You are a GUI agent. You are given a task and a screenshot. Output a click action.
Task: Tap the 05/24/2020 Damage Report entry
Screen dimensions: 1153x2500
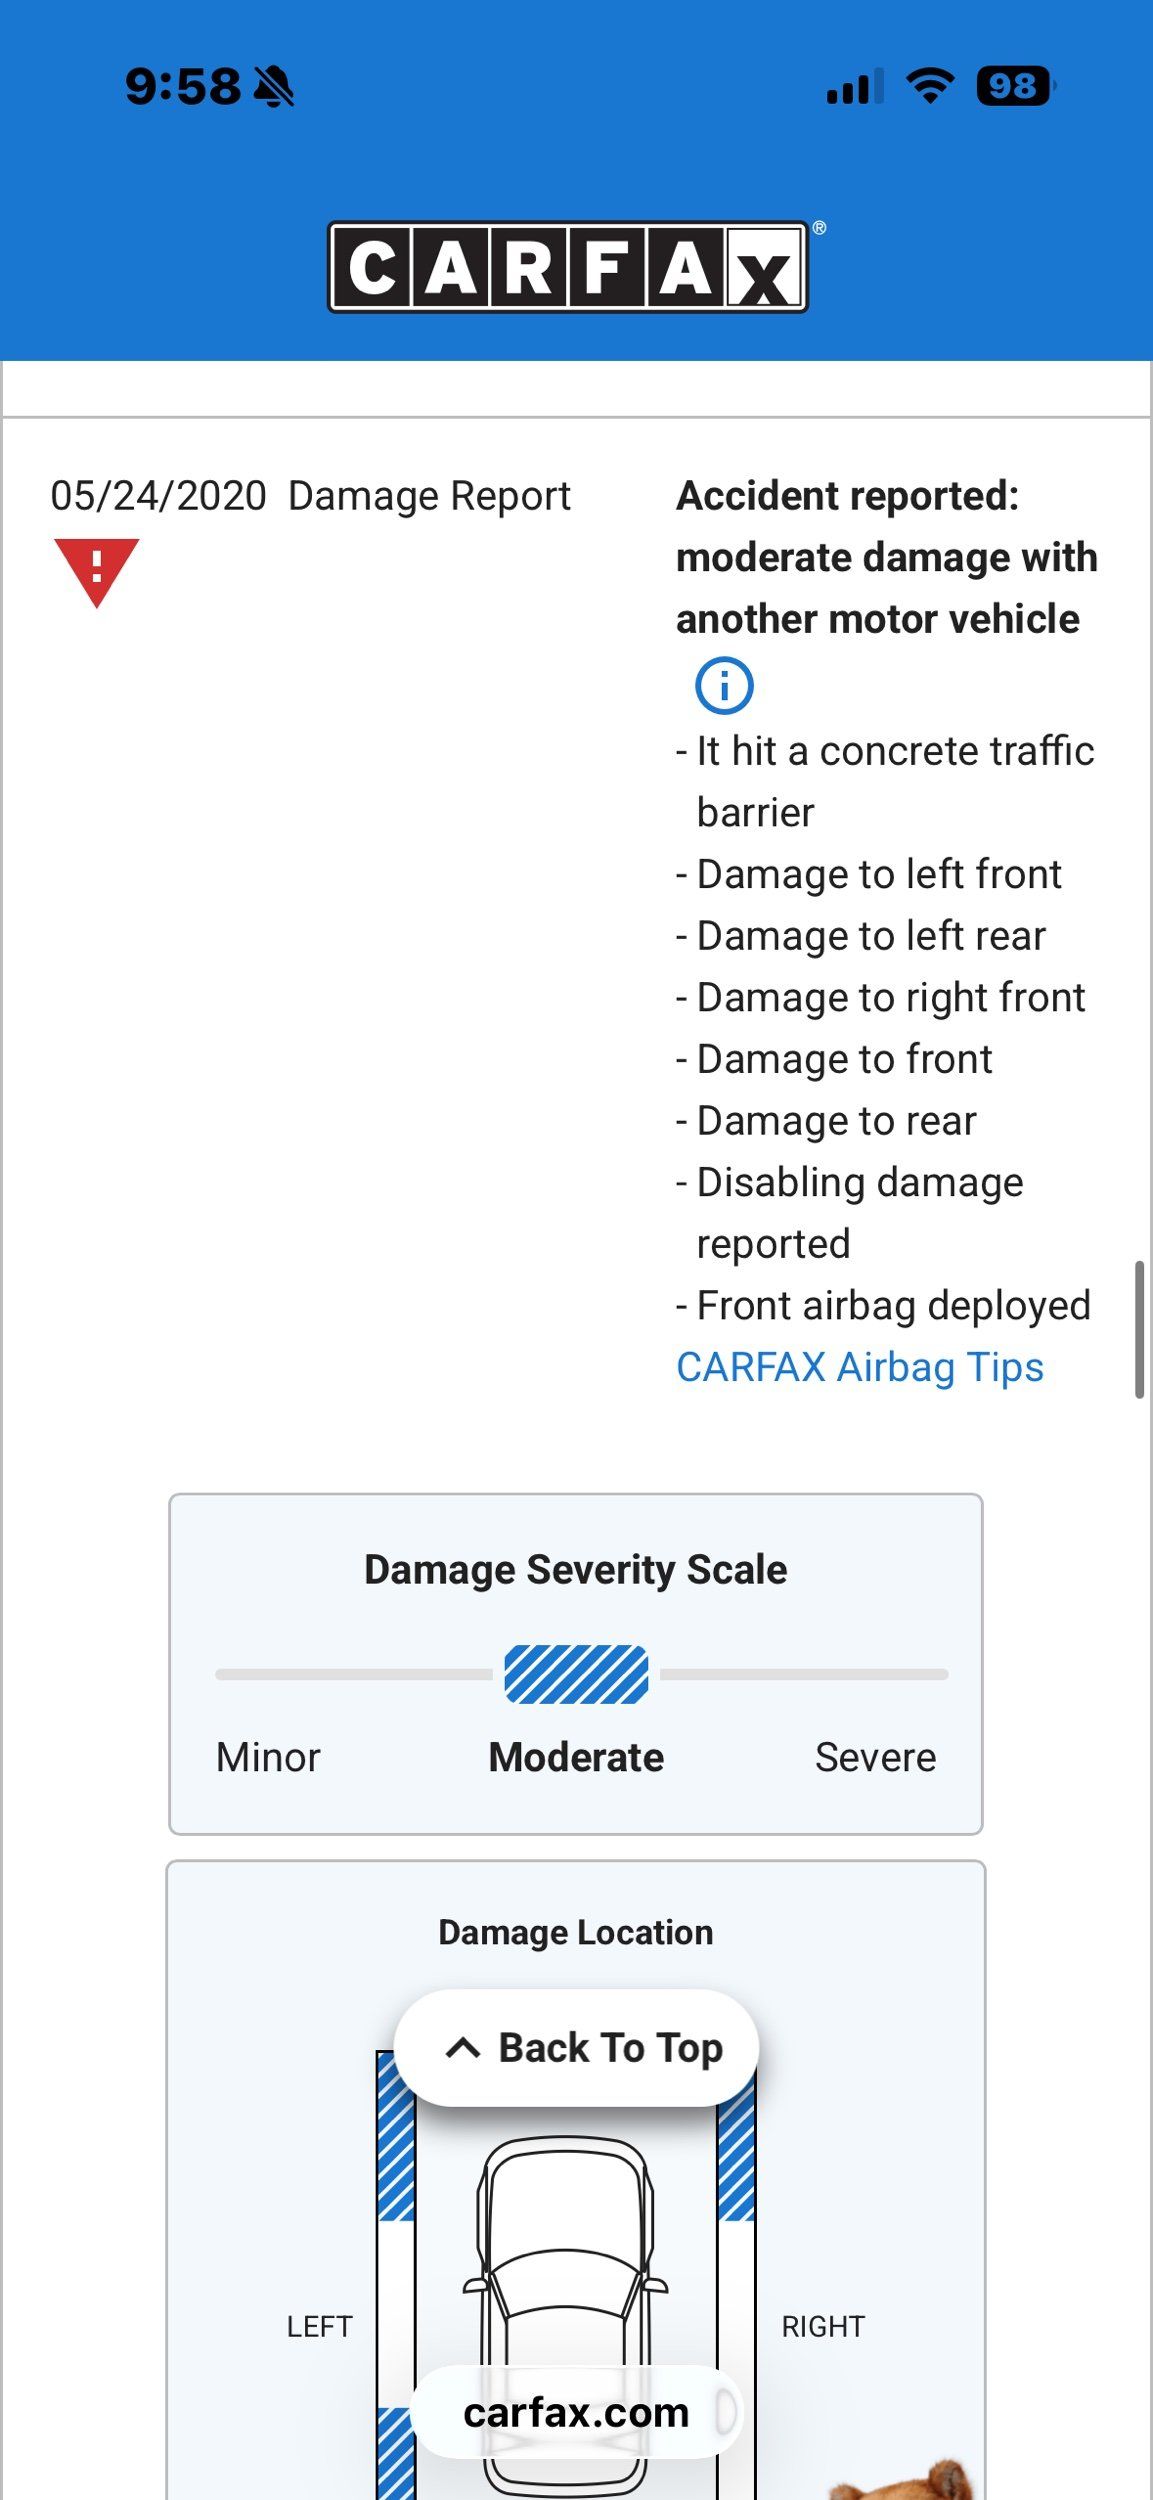[x=310, y=496]
